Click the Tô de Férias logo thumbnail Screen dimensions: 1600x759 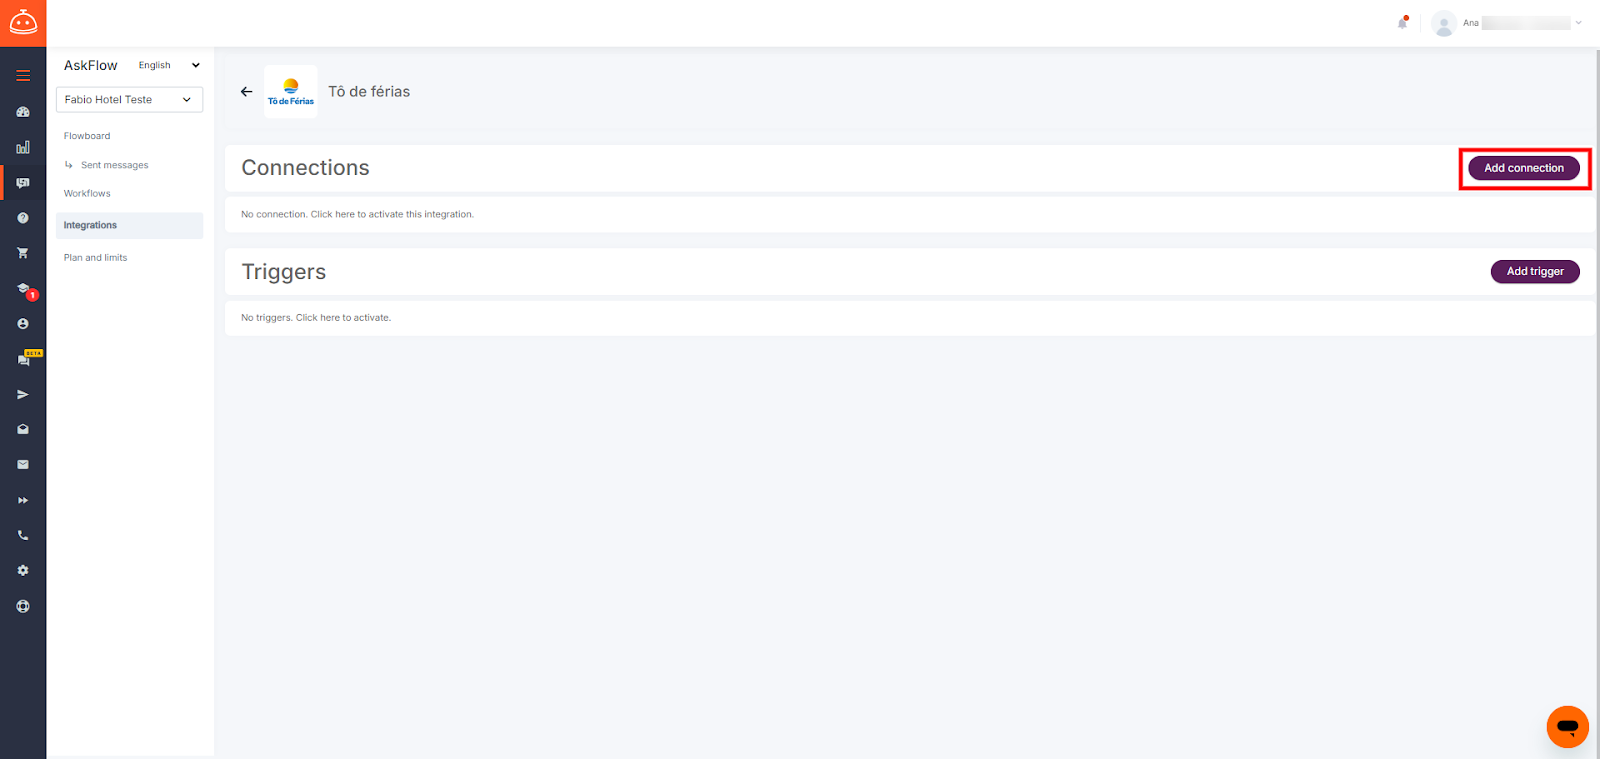coord(291,91)
